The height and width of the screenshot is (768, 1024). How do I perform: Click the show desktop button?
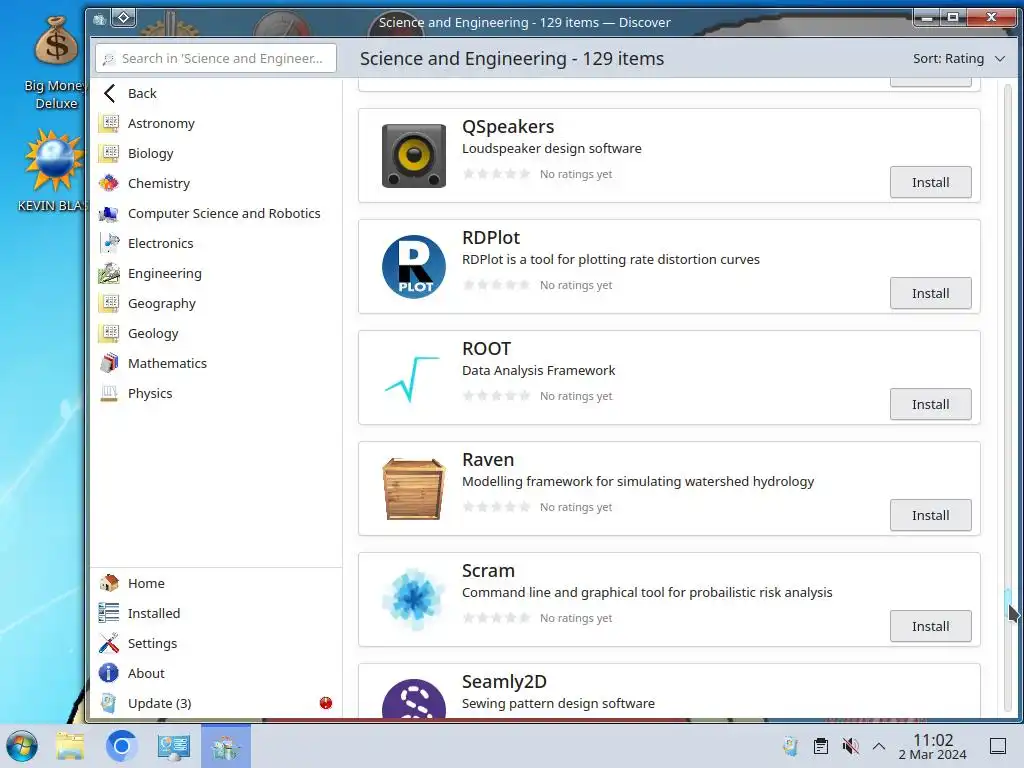[998, 746]
